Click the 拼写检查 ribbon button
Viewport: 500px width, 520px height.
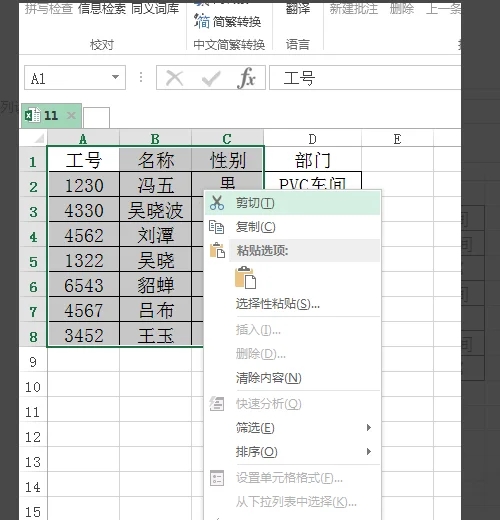pos(49,9)
